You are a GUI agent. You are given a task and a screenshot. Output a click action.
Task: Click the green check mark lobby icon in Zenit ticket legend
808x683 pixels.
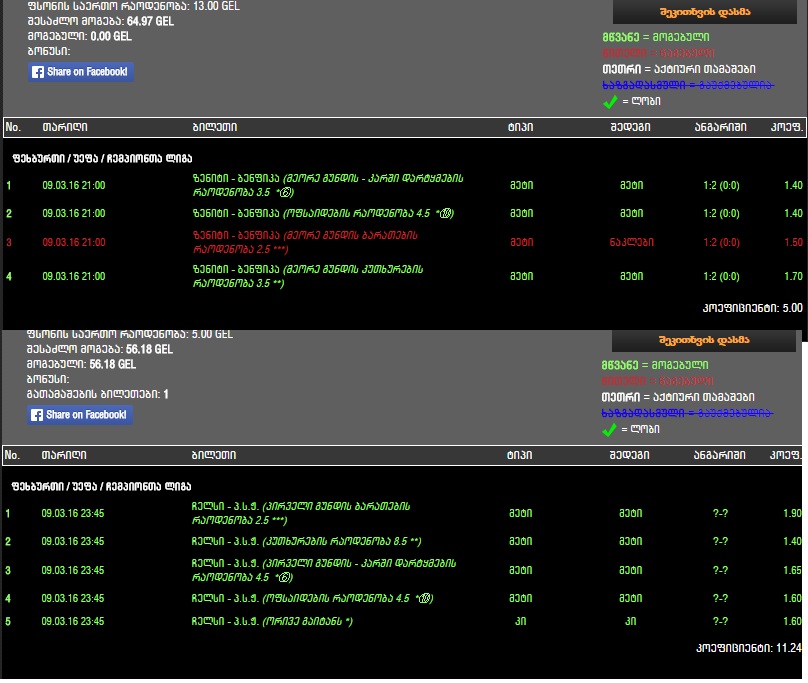pos(610,102)
